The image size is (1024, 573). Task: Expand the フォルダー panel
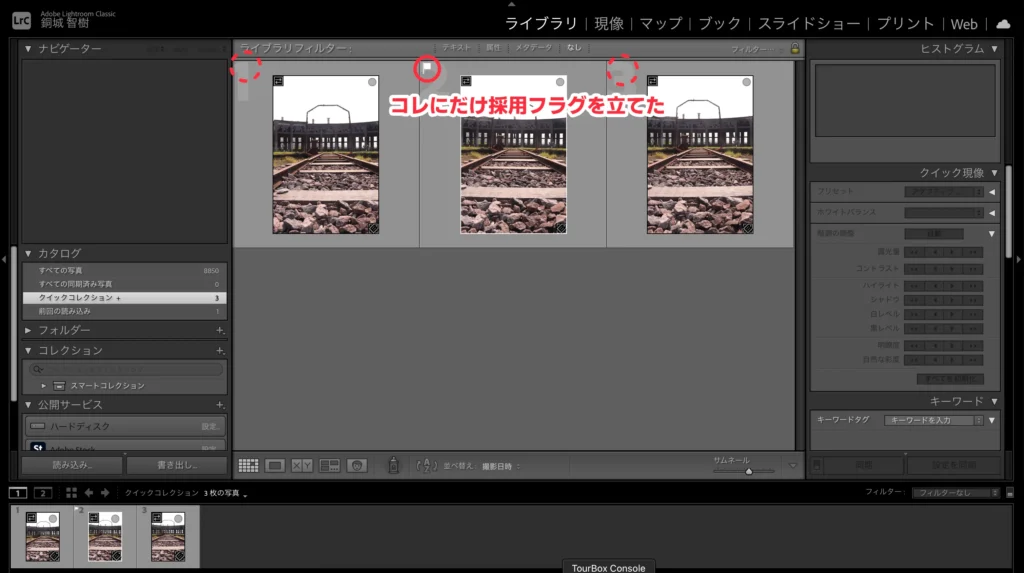tap(28, 331)
